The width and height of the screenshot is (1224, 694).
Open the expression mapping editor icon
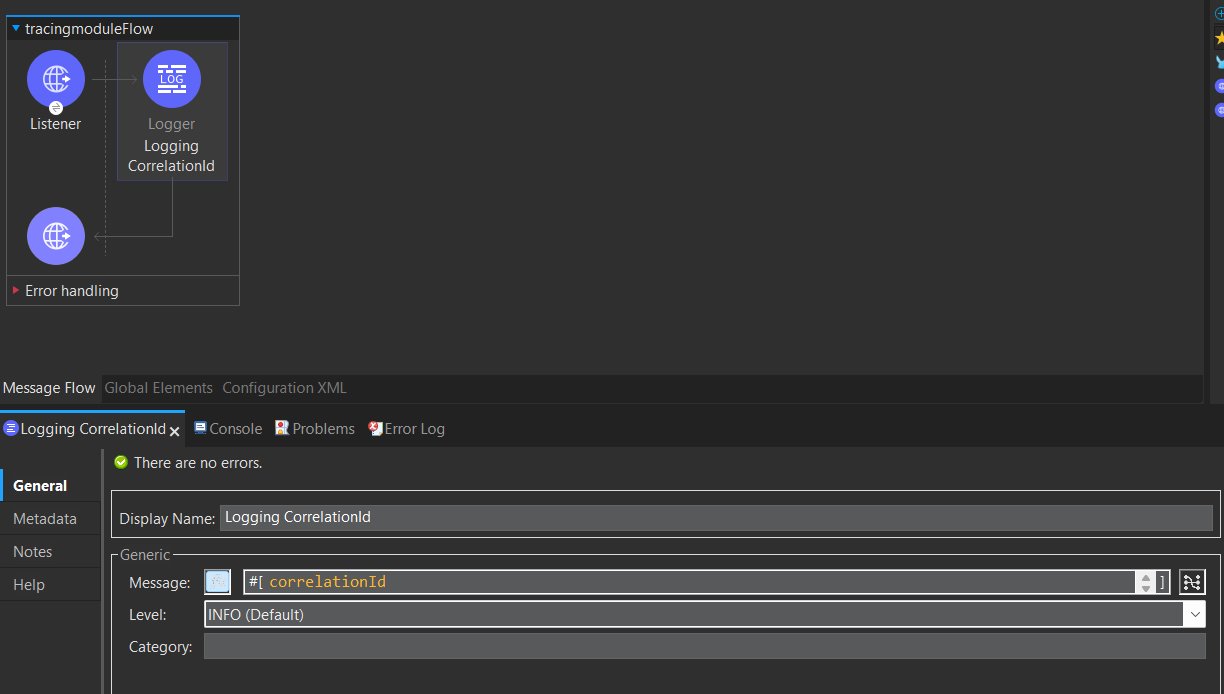pyautogui.click(x=1192, y=582)
